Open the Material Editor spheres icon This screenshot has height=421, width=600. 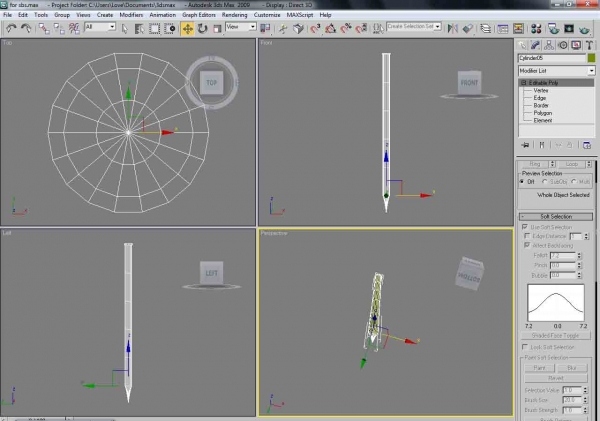pyautogui.click(x=536, y=28)
